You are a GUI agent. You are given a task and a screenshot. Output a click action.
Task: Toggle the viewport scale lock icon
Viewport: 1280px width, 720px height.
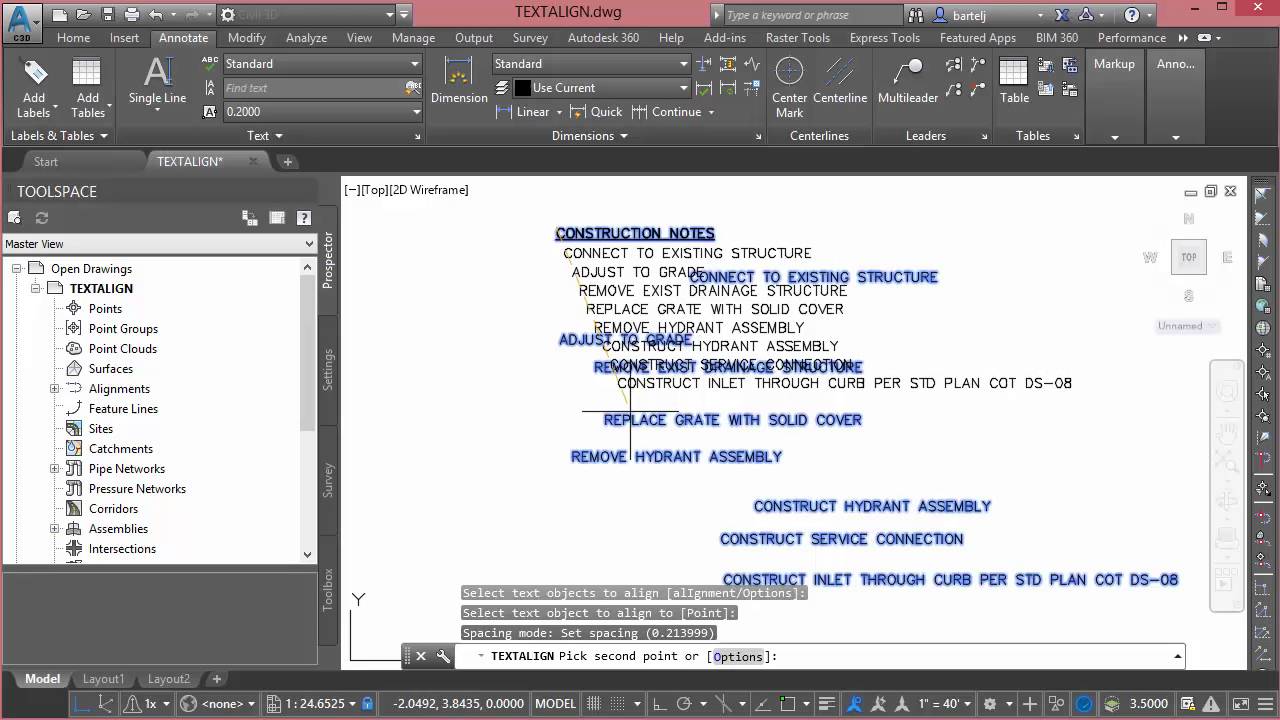point(367,704)
